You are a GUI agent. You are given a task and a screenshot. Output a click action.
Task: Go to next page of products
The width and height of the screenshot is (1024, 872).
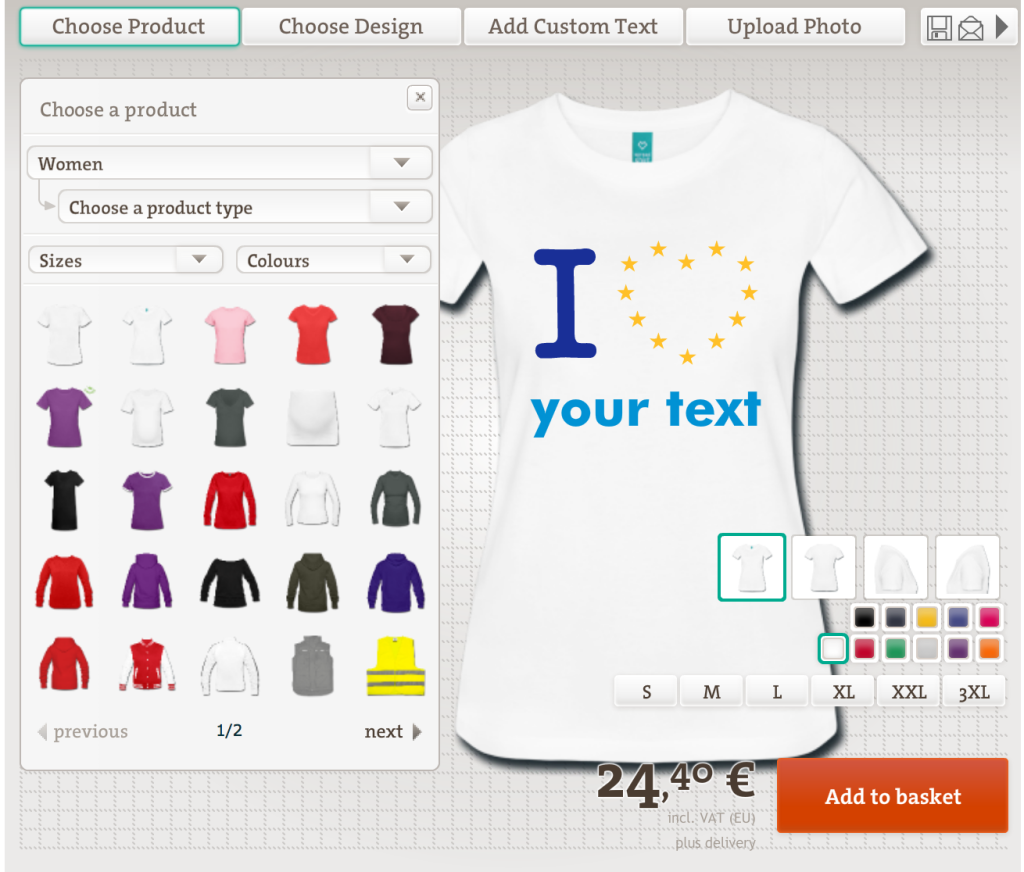click(x=392, y=732)
